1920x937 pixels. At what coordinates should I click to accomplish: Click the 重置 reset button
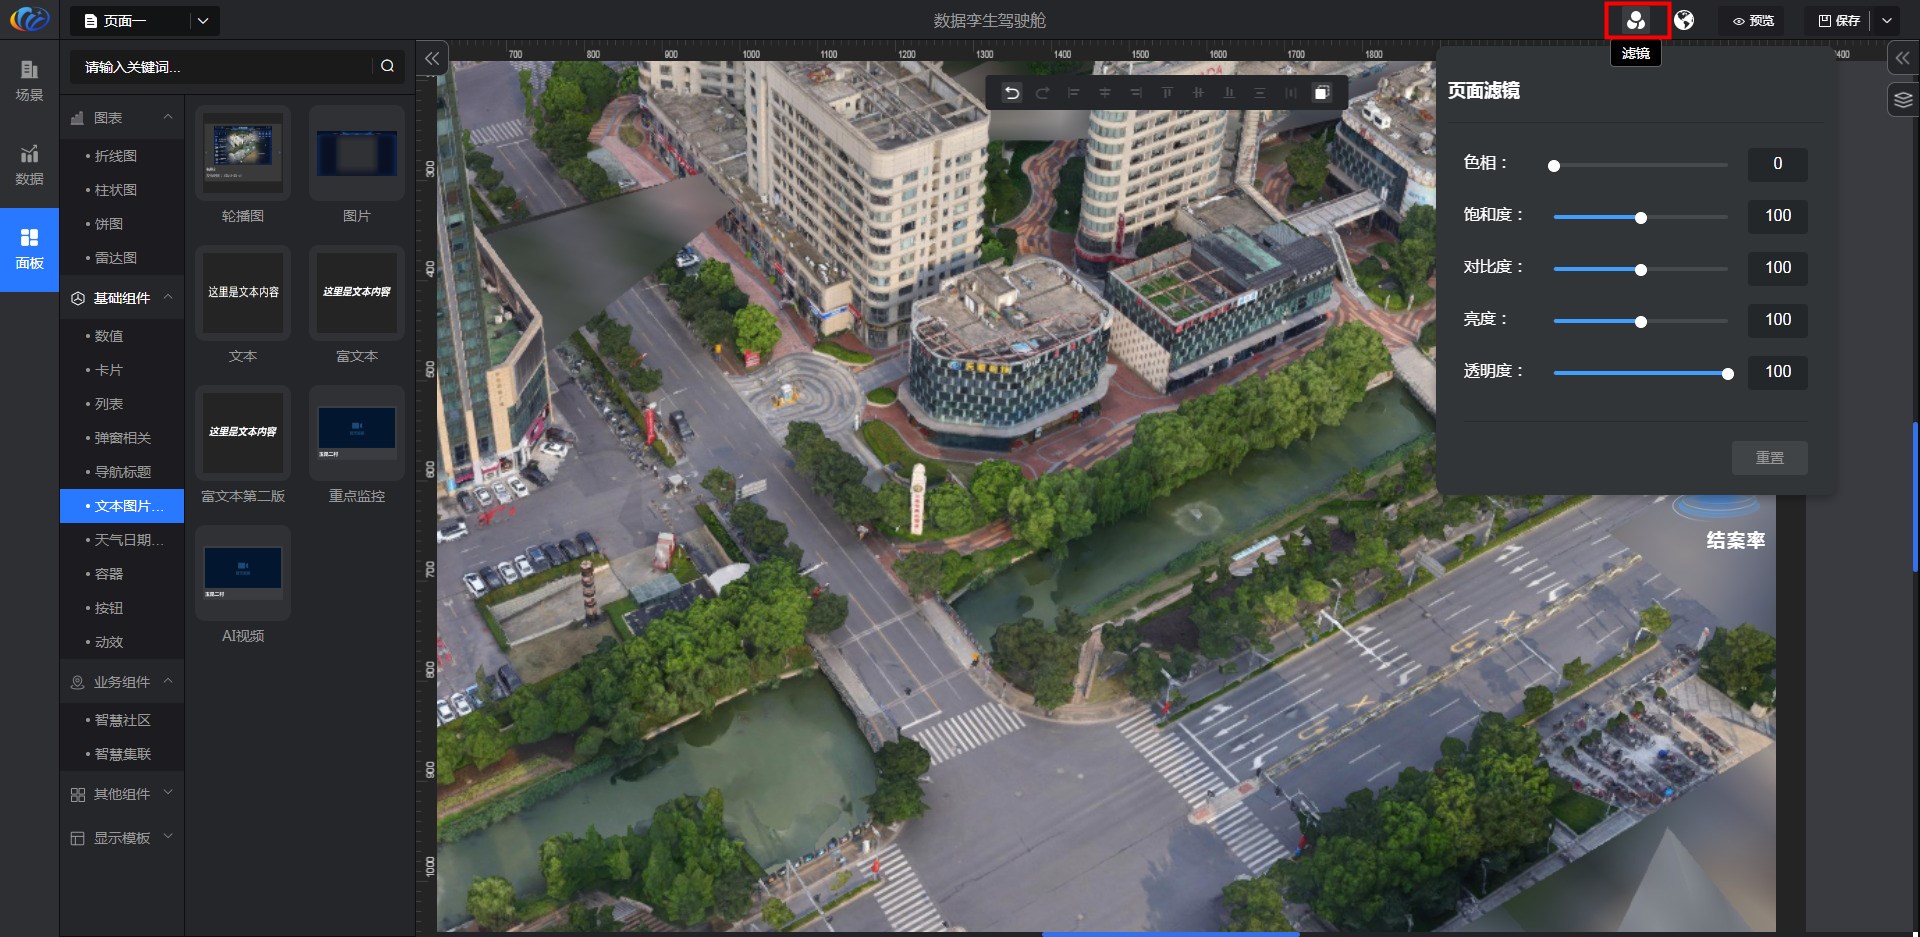click(1769, 458)
